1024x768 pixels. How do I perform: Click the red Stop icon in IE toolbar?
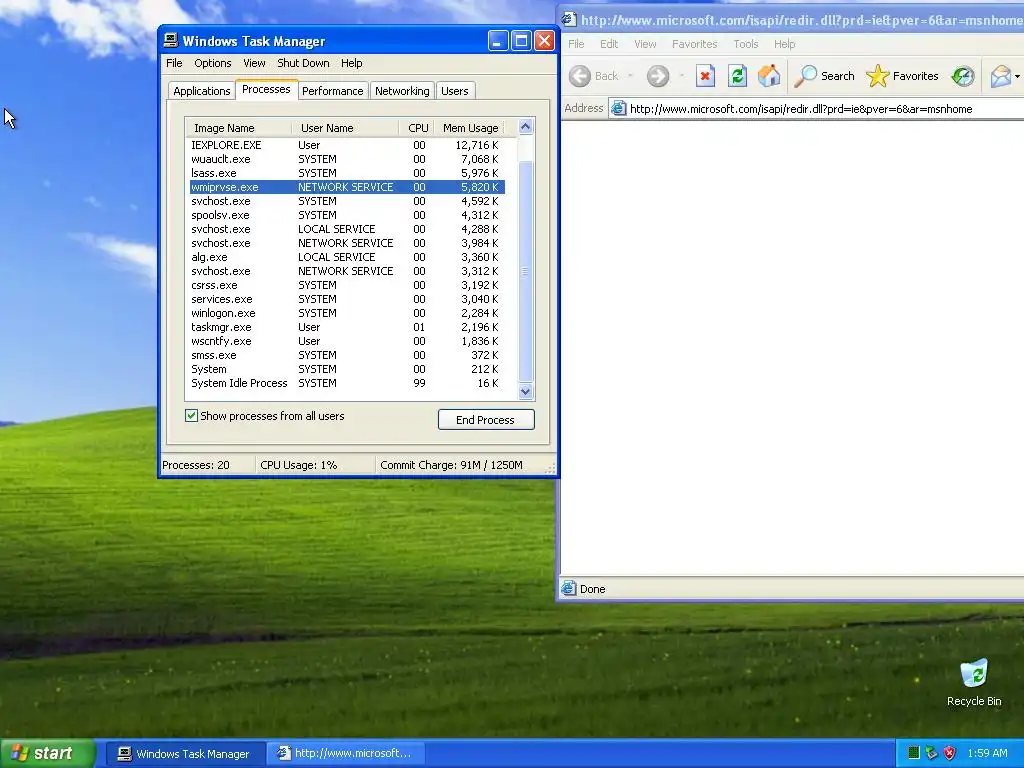[x=705, y=76]
